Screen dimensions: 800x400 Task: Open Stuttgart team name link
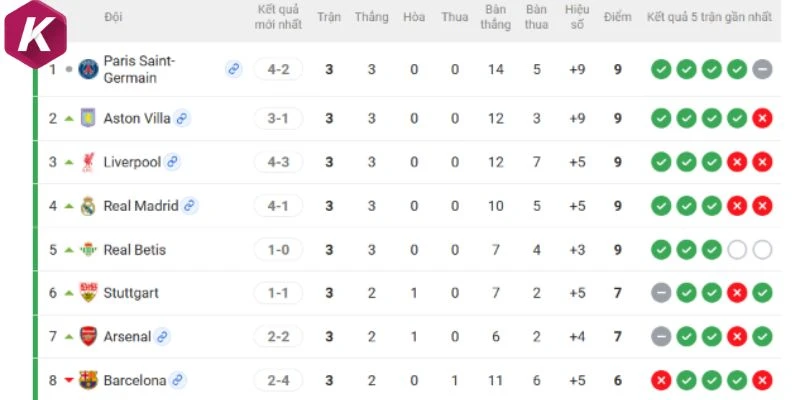pos(131,293)
